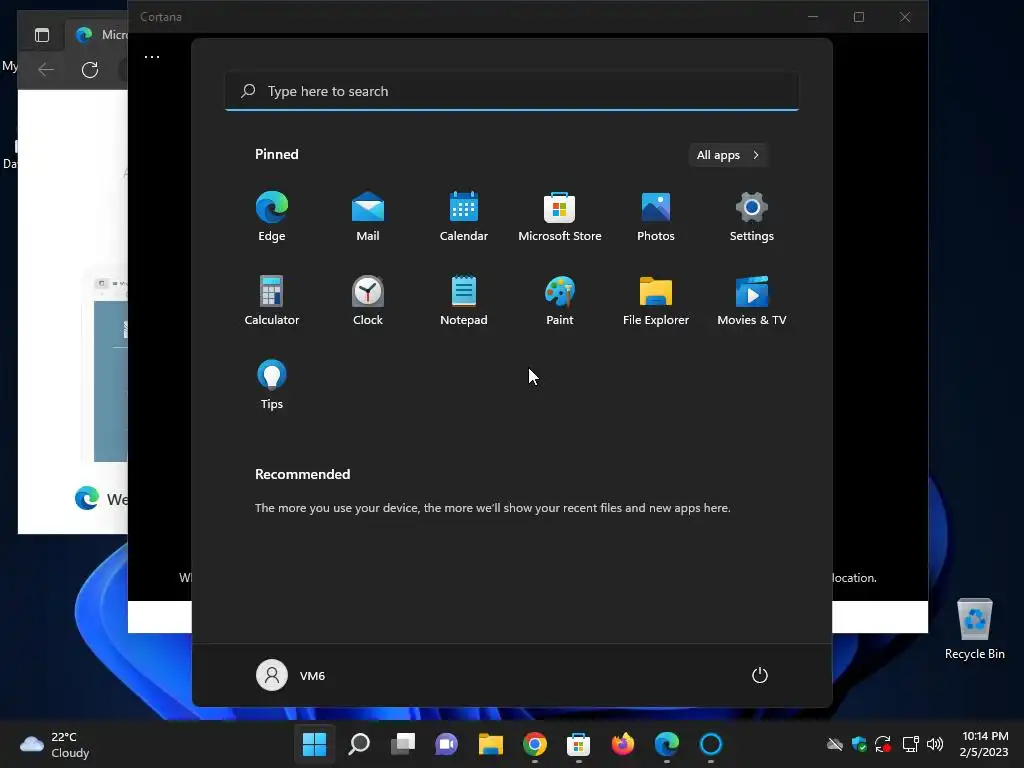Switch to Cortana on the taskbar
The height and width of the screenshot is (768, 1024).
coord(711,744)
